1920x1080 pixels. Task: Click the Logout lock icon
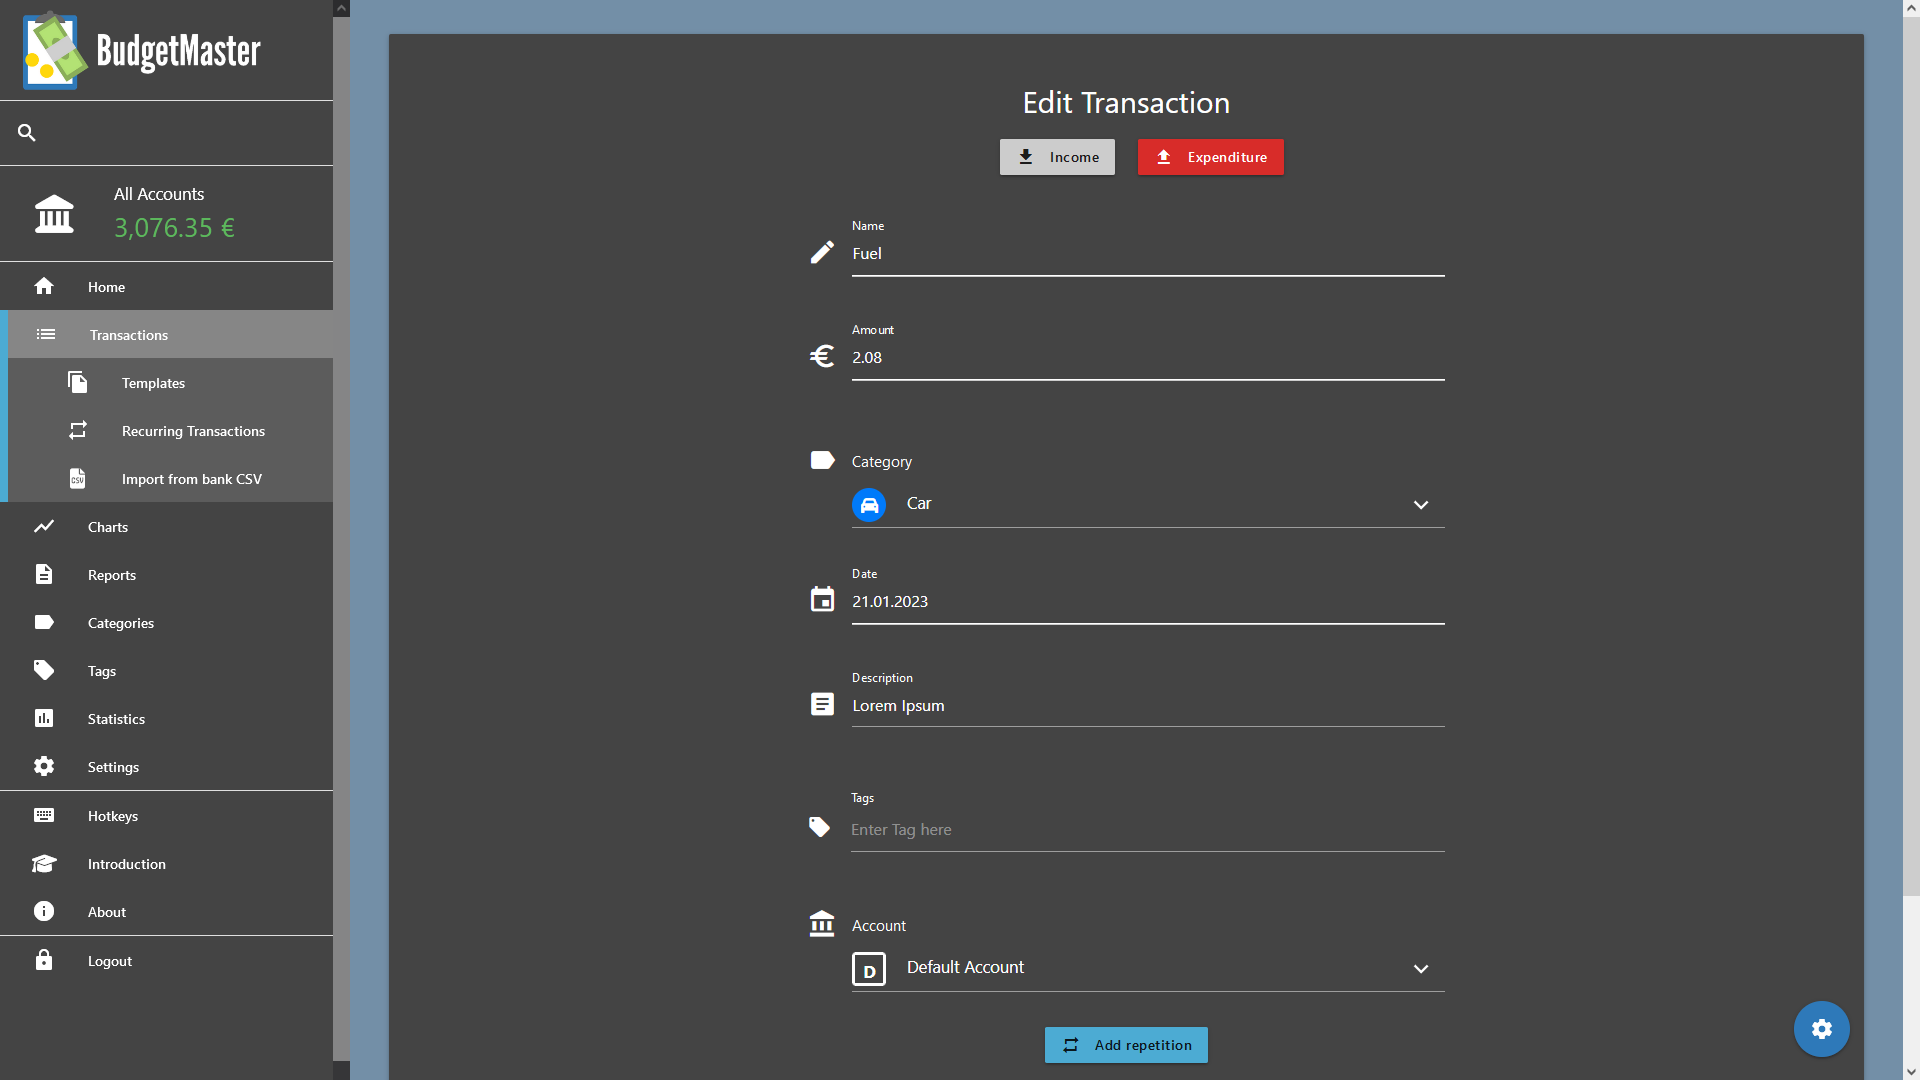click(44, 960)
